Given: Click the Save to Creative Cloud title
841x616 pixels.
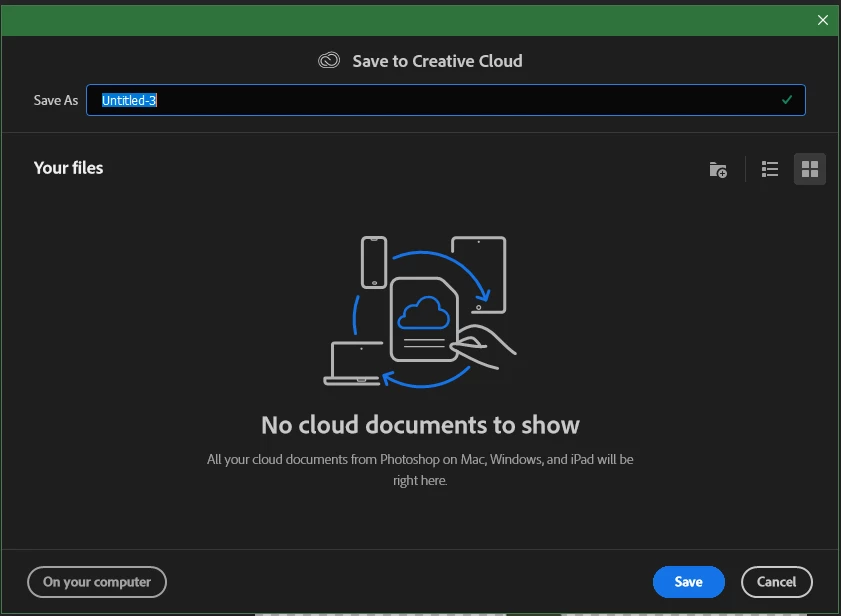Looking at the screenshot, I should [x=437, y=61].
